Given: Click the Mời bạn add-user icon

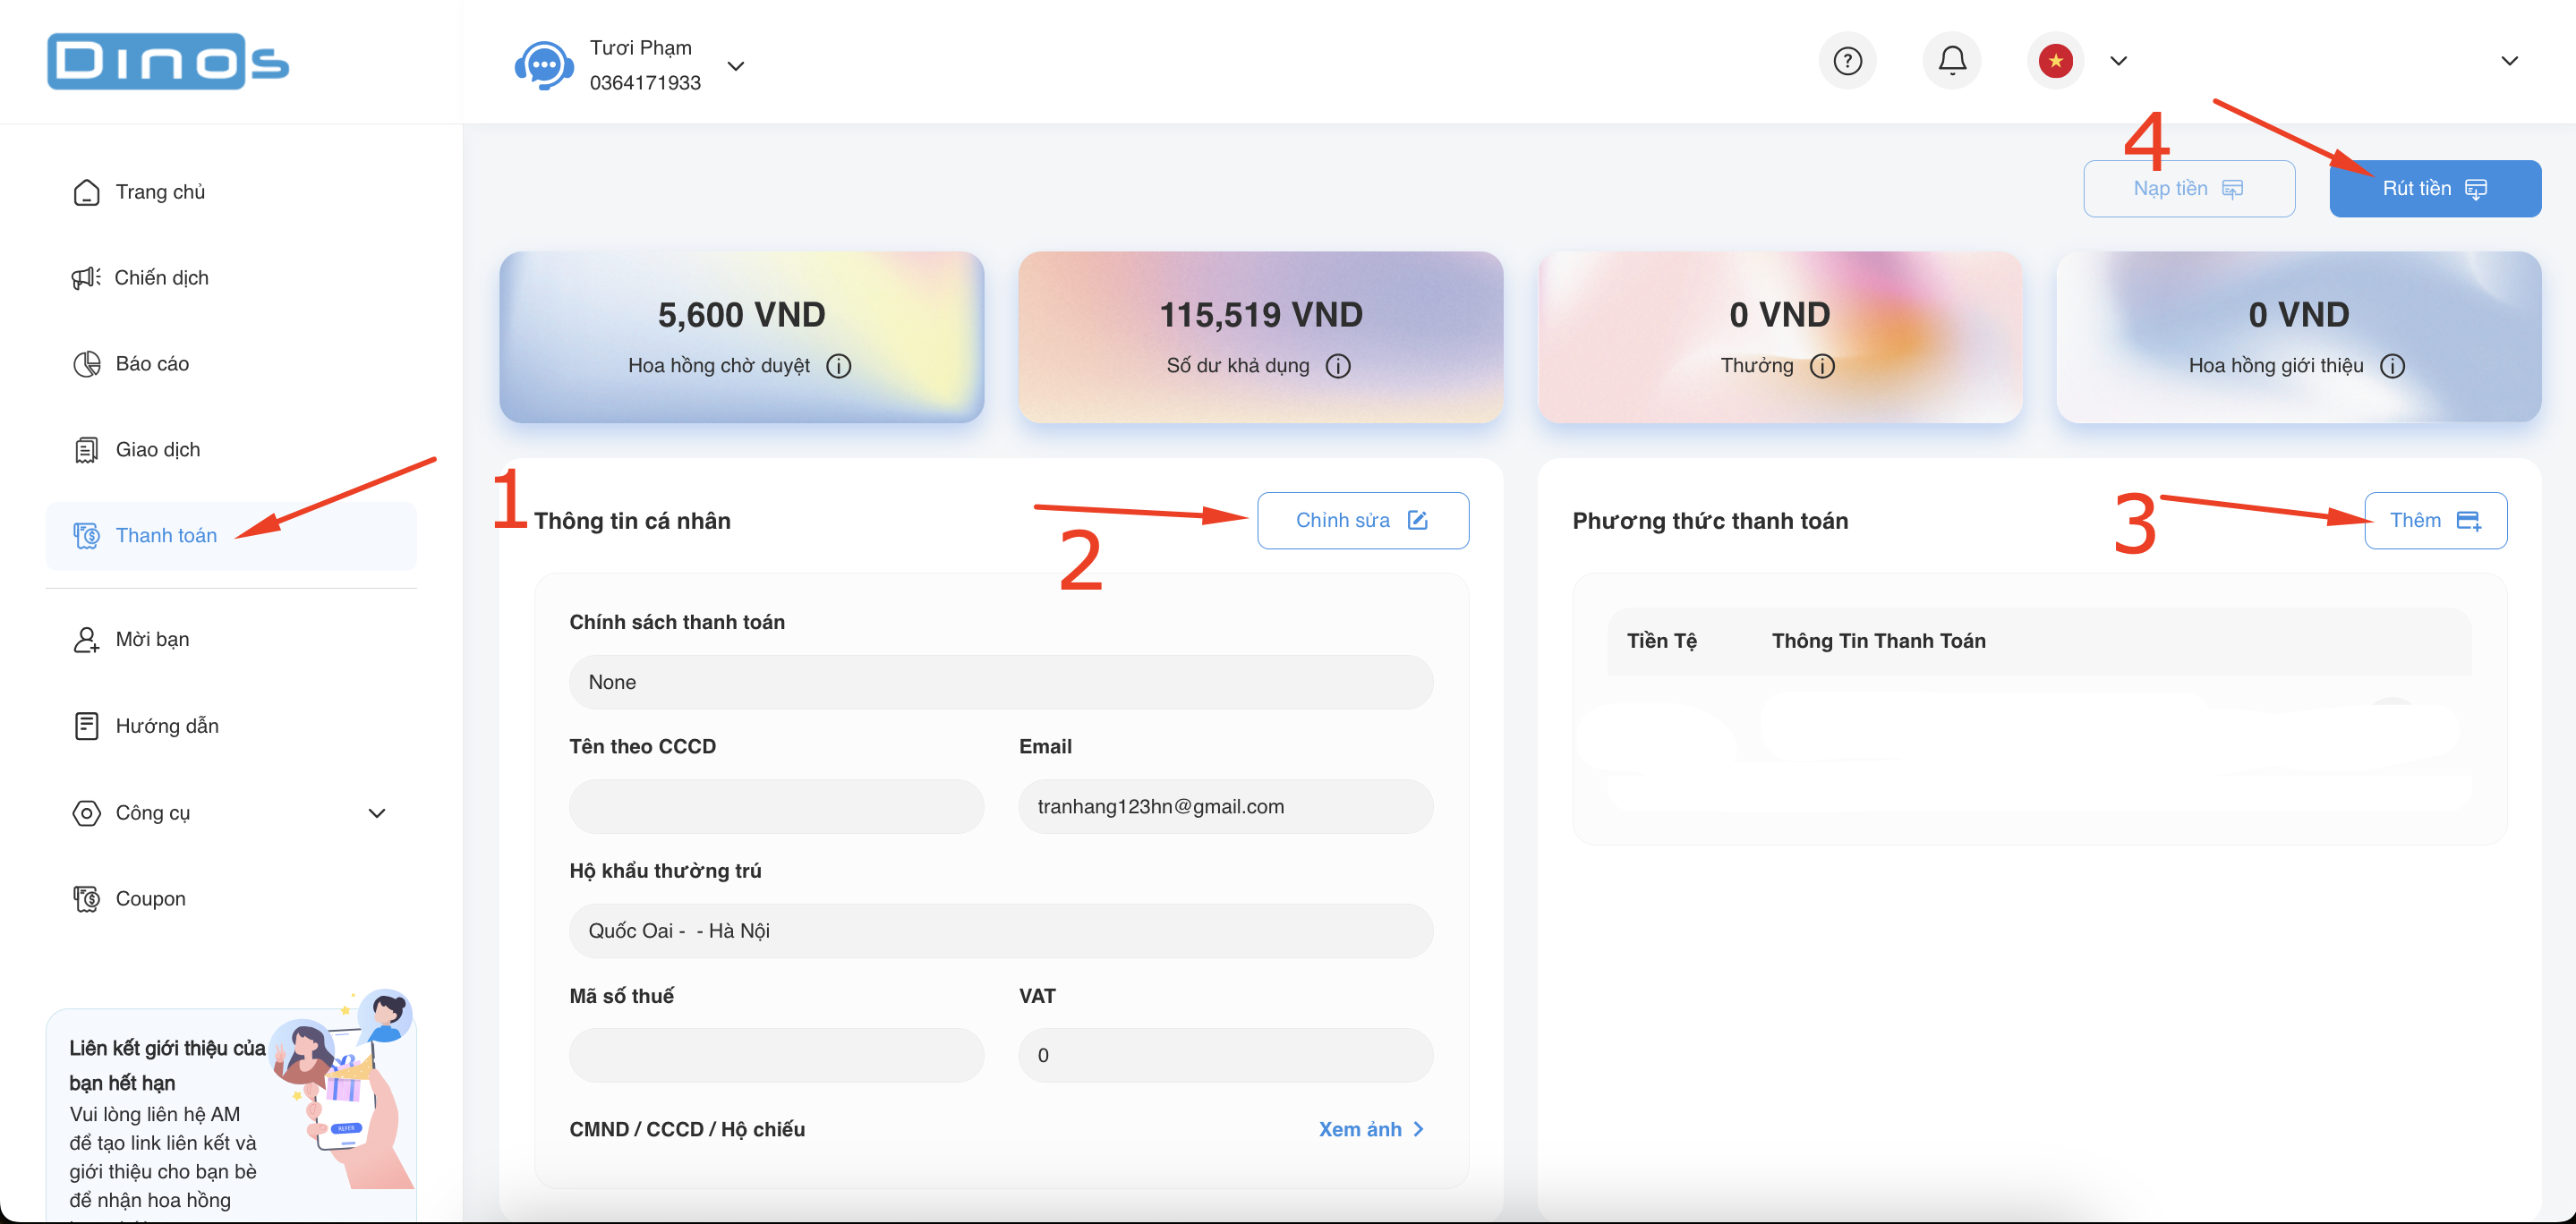Looking at the screenshot, I should pos(87,640).
